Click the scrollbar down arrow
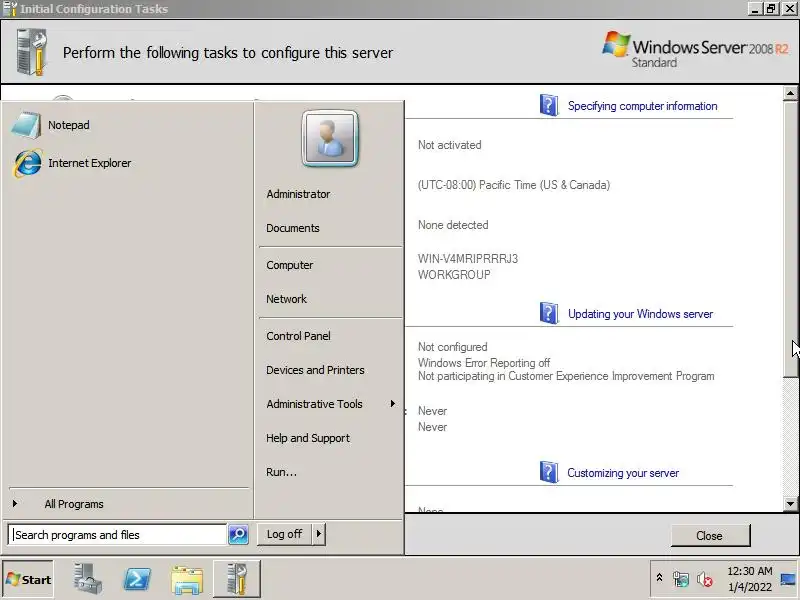This screenshot has width=800, height=600. point(790,504)
